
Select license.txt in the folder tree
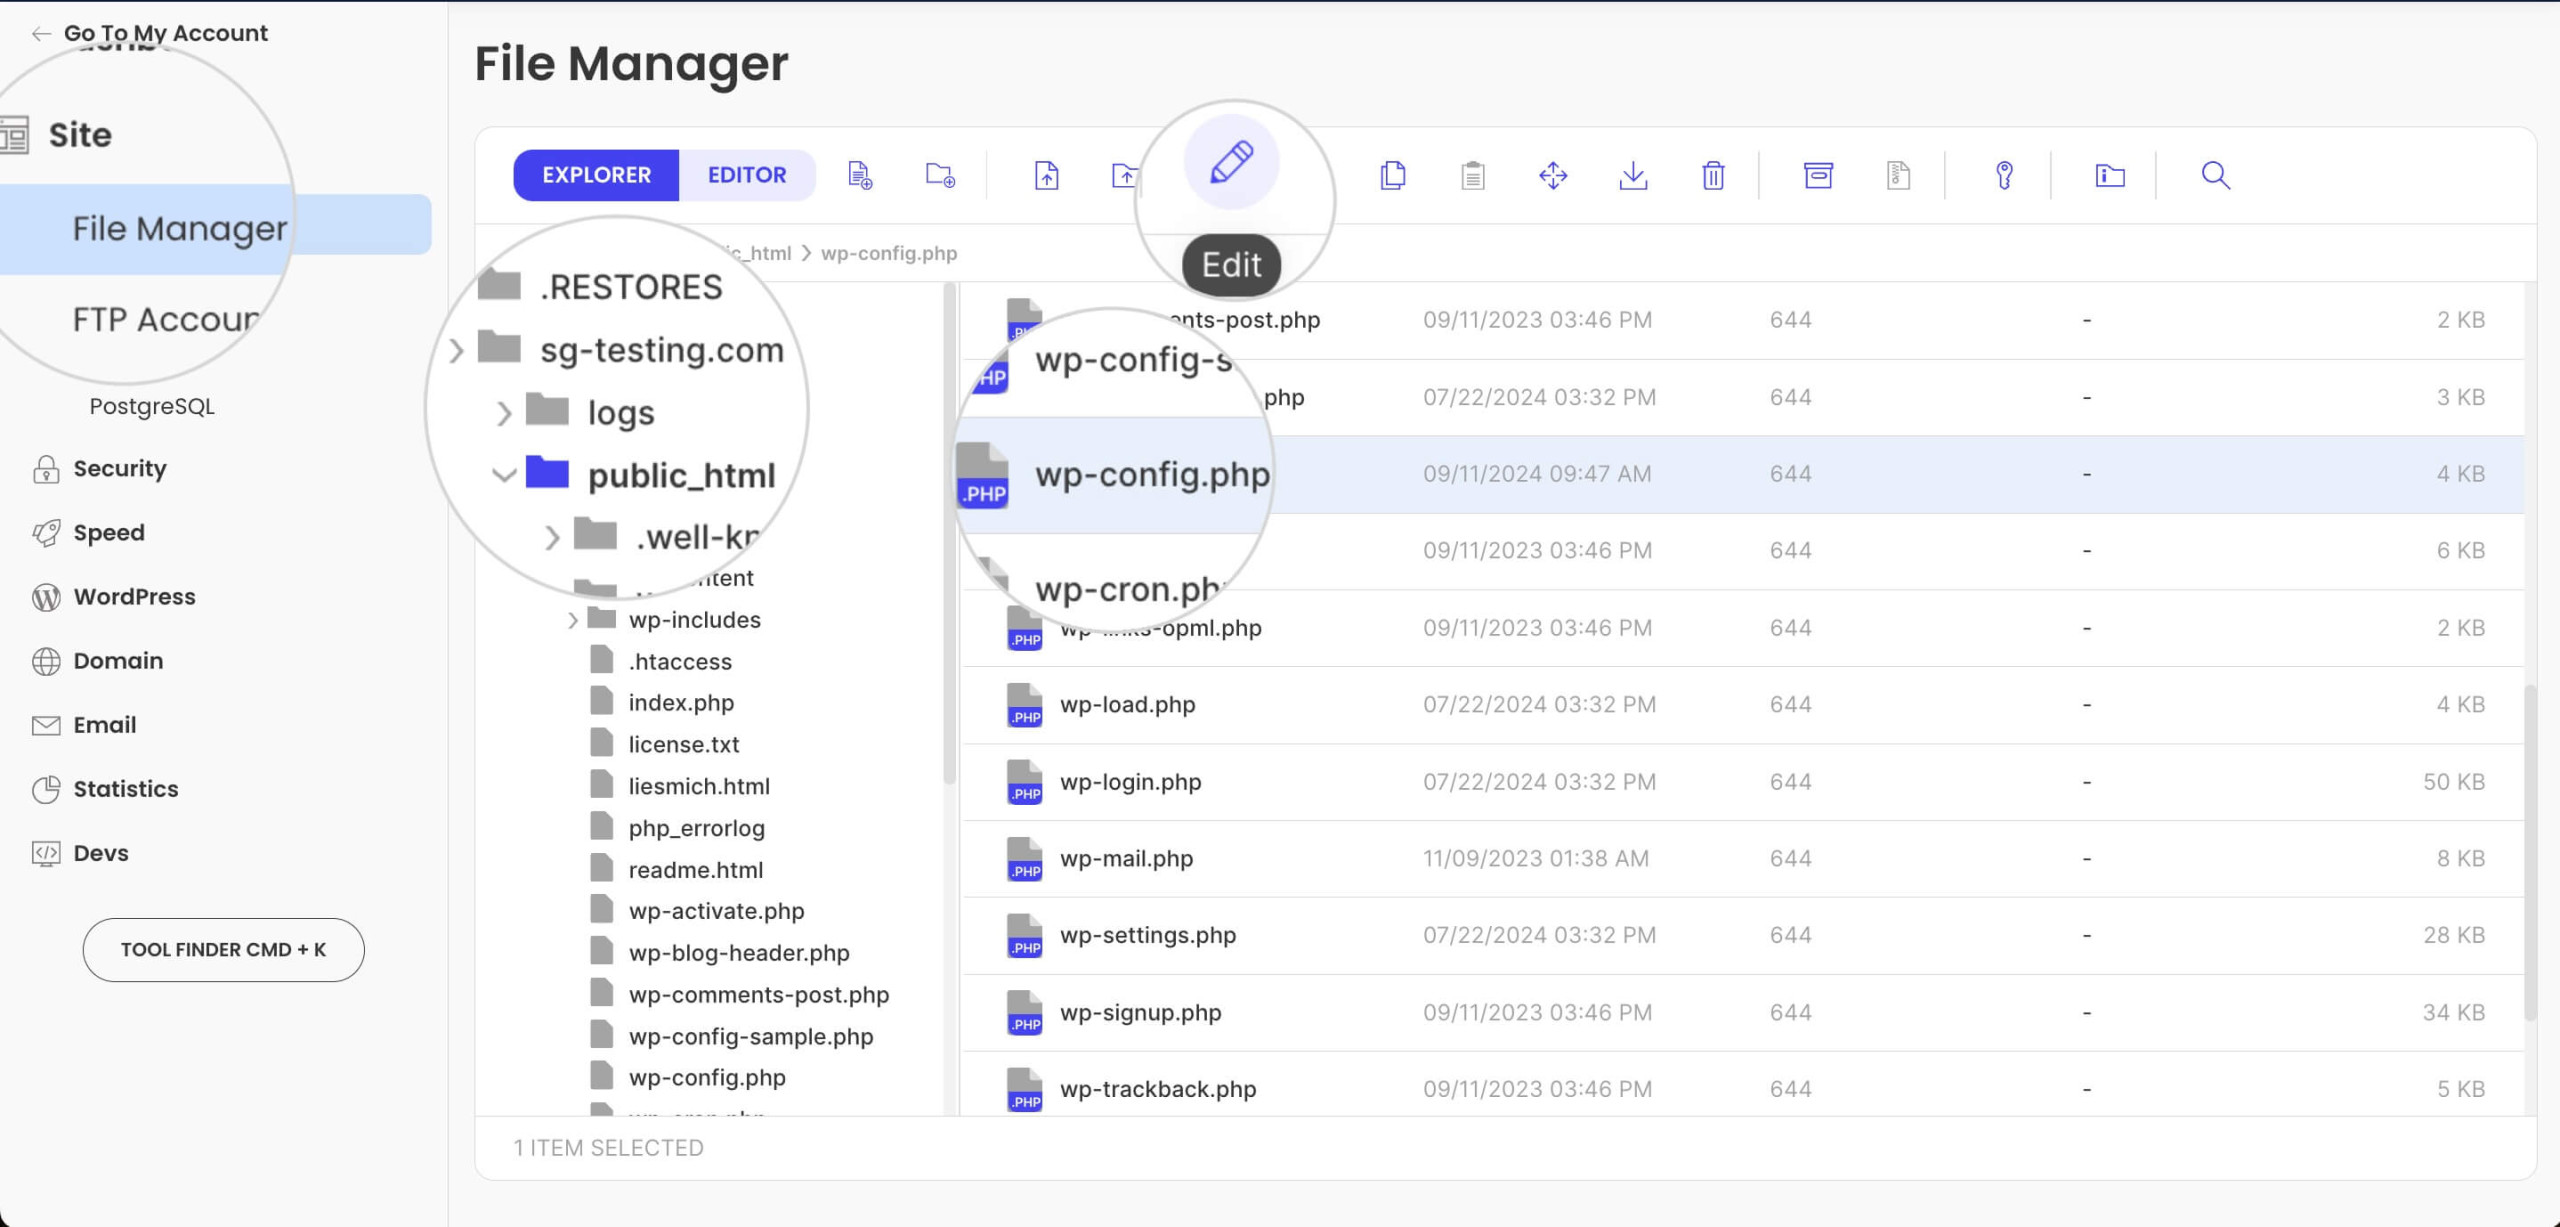click(x=684, y=745)
